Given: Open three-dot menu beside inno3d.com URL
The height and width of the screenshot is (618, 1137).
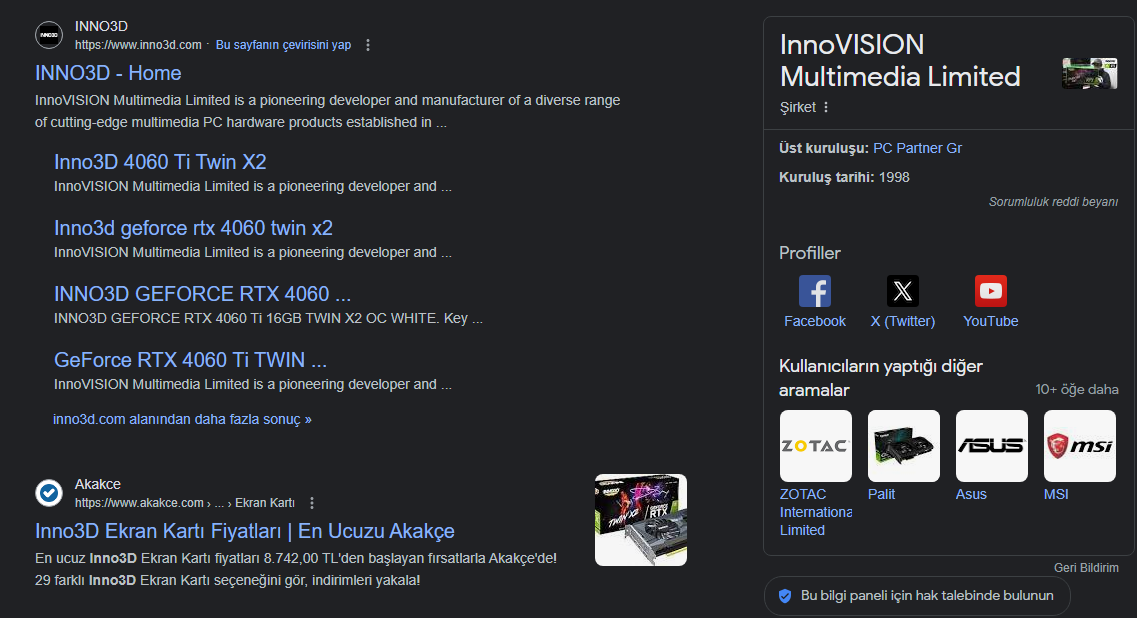Looking at the screenshot, I should click(368, 45).
